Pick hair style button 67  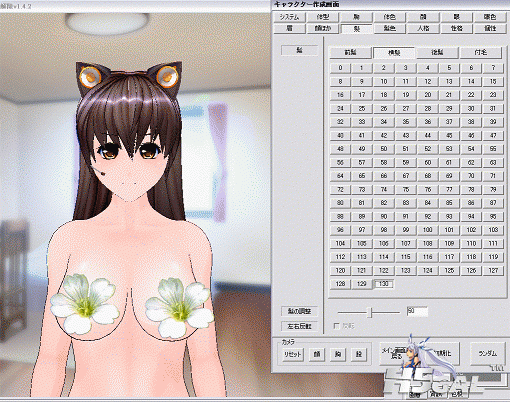coord(405,176)
